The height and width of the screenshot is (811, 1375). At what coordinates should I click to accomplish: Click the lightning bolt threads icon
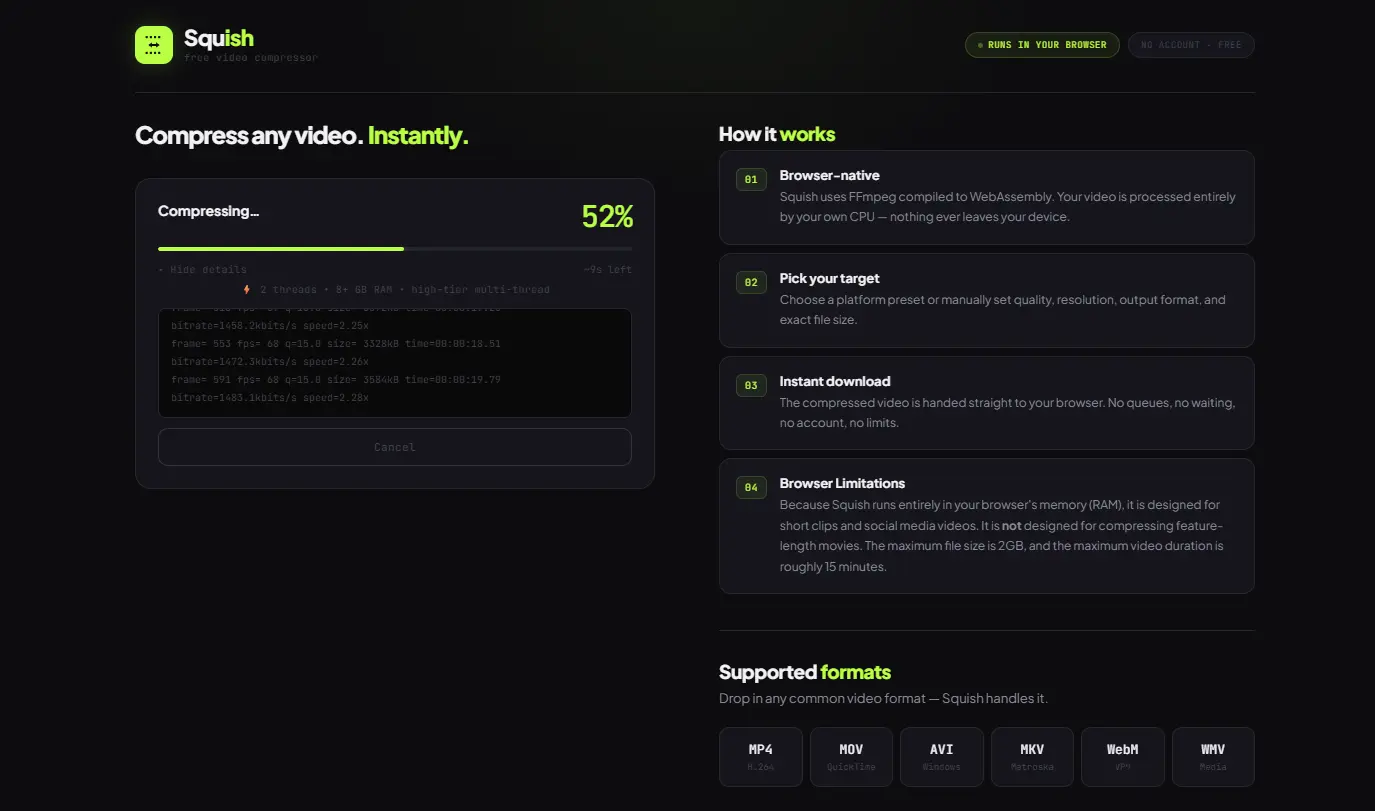tap(247, 289)
